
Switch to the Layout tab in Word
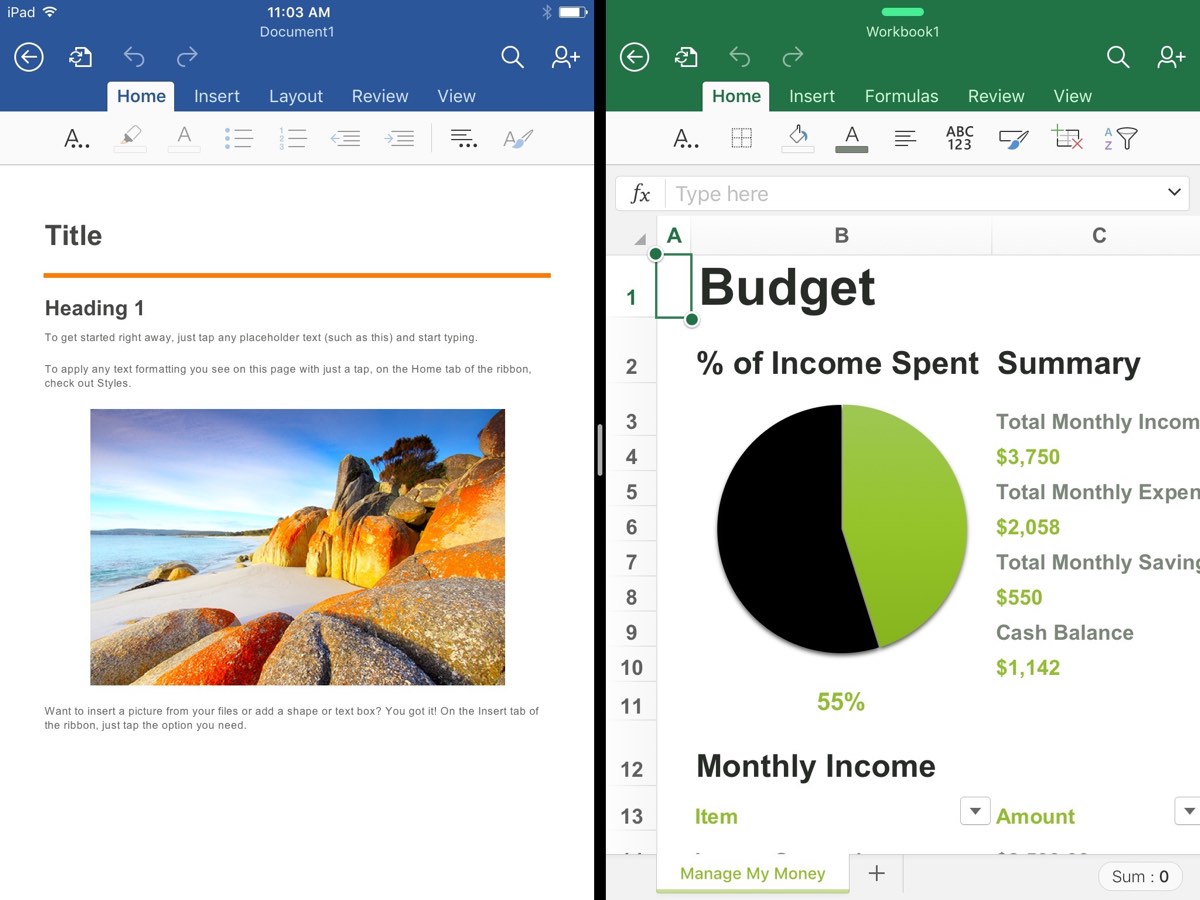[295, 96]
